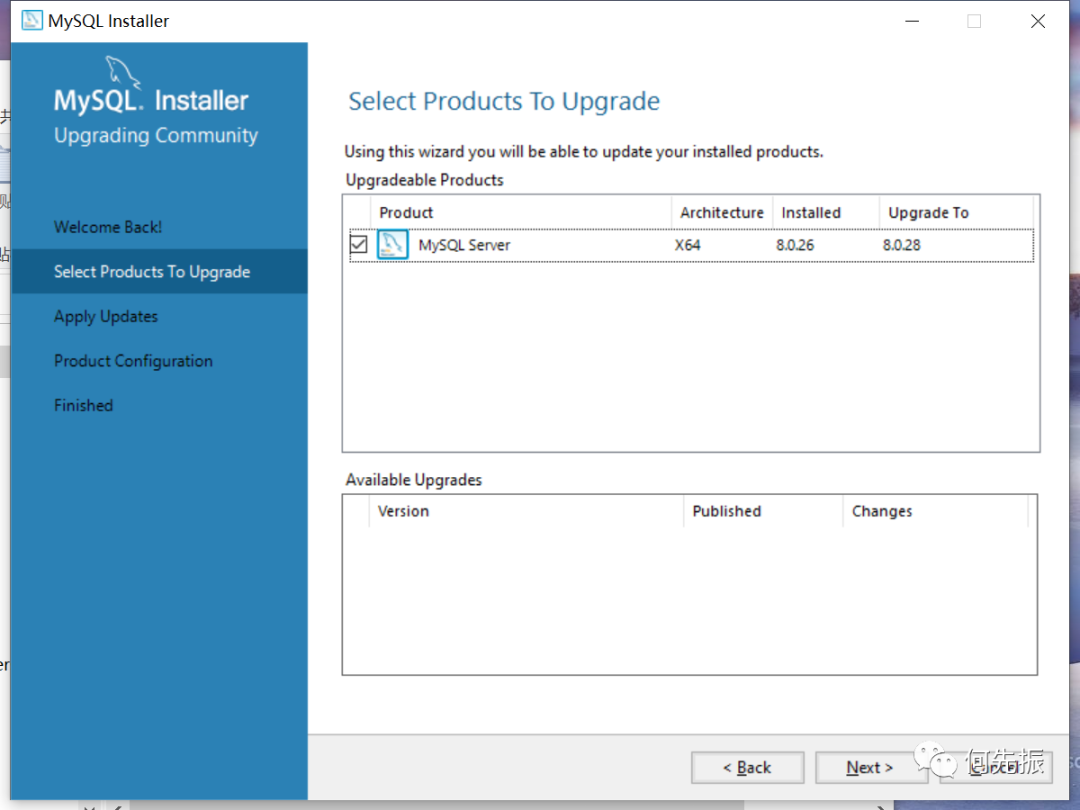The height and width of the screenshot is (810, 1080).
Task: Click the MySQL Server product icon
Action: (x=393, y=245)
